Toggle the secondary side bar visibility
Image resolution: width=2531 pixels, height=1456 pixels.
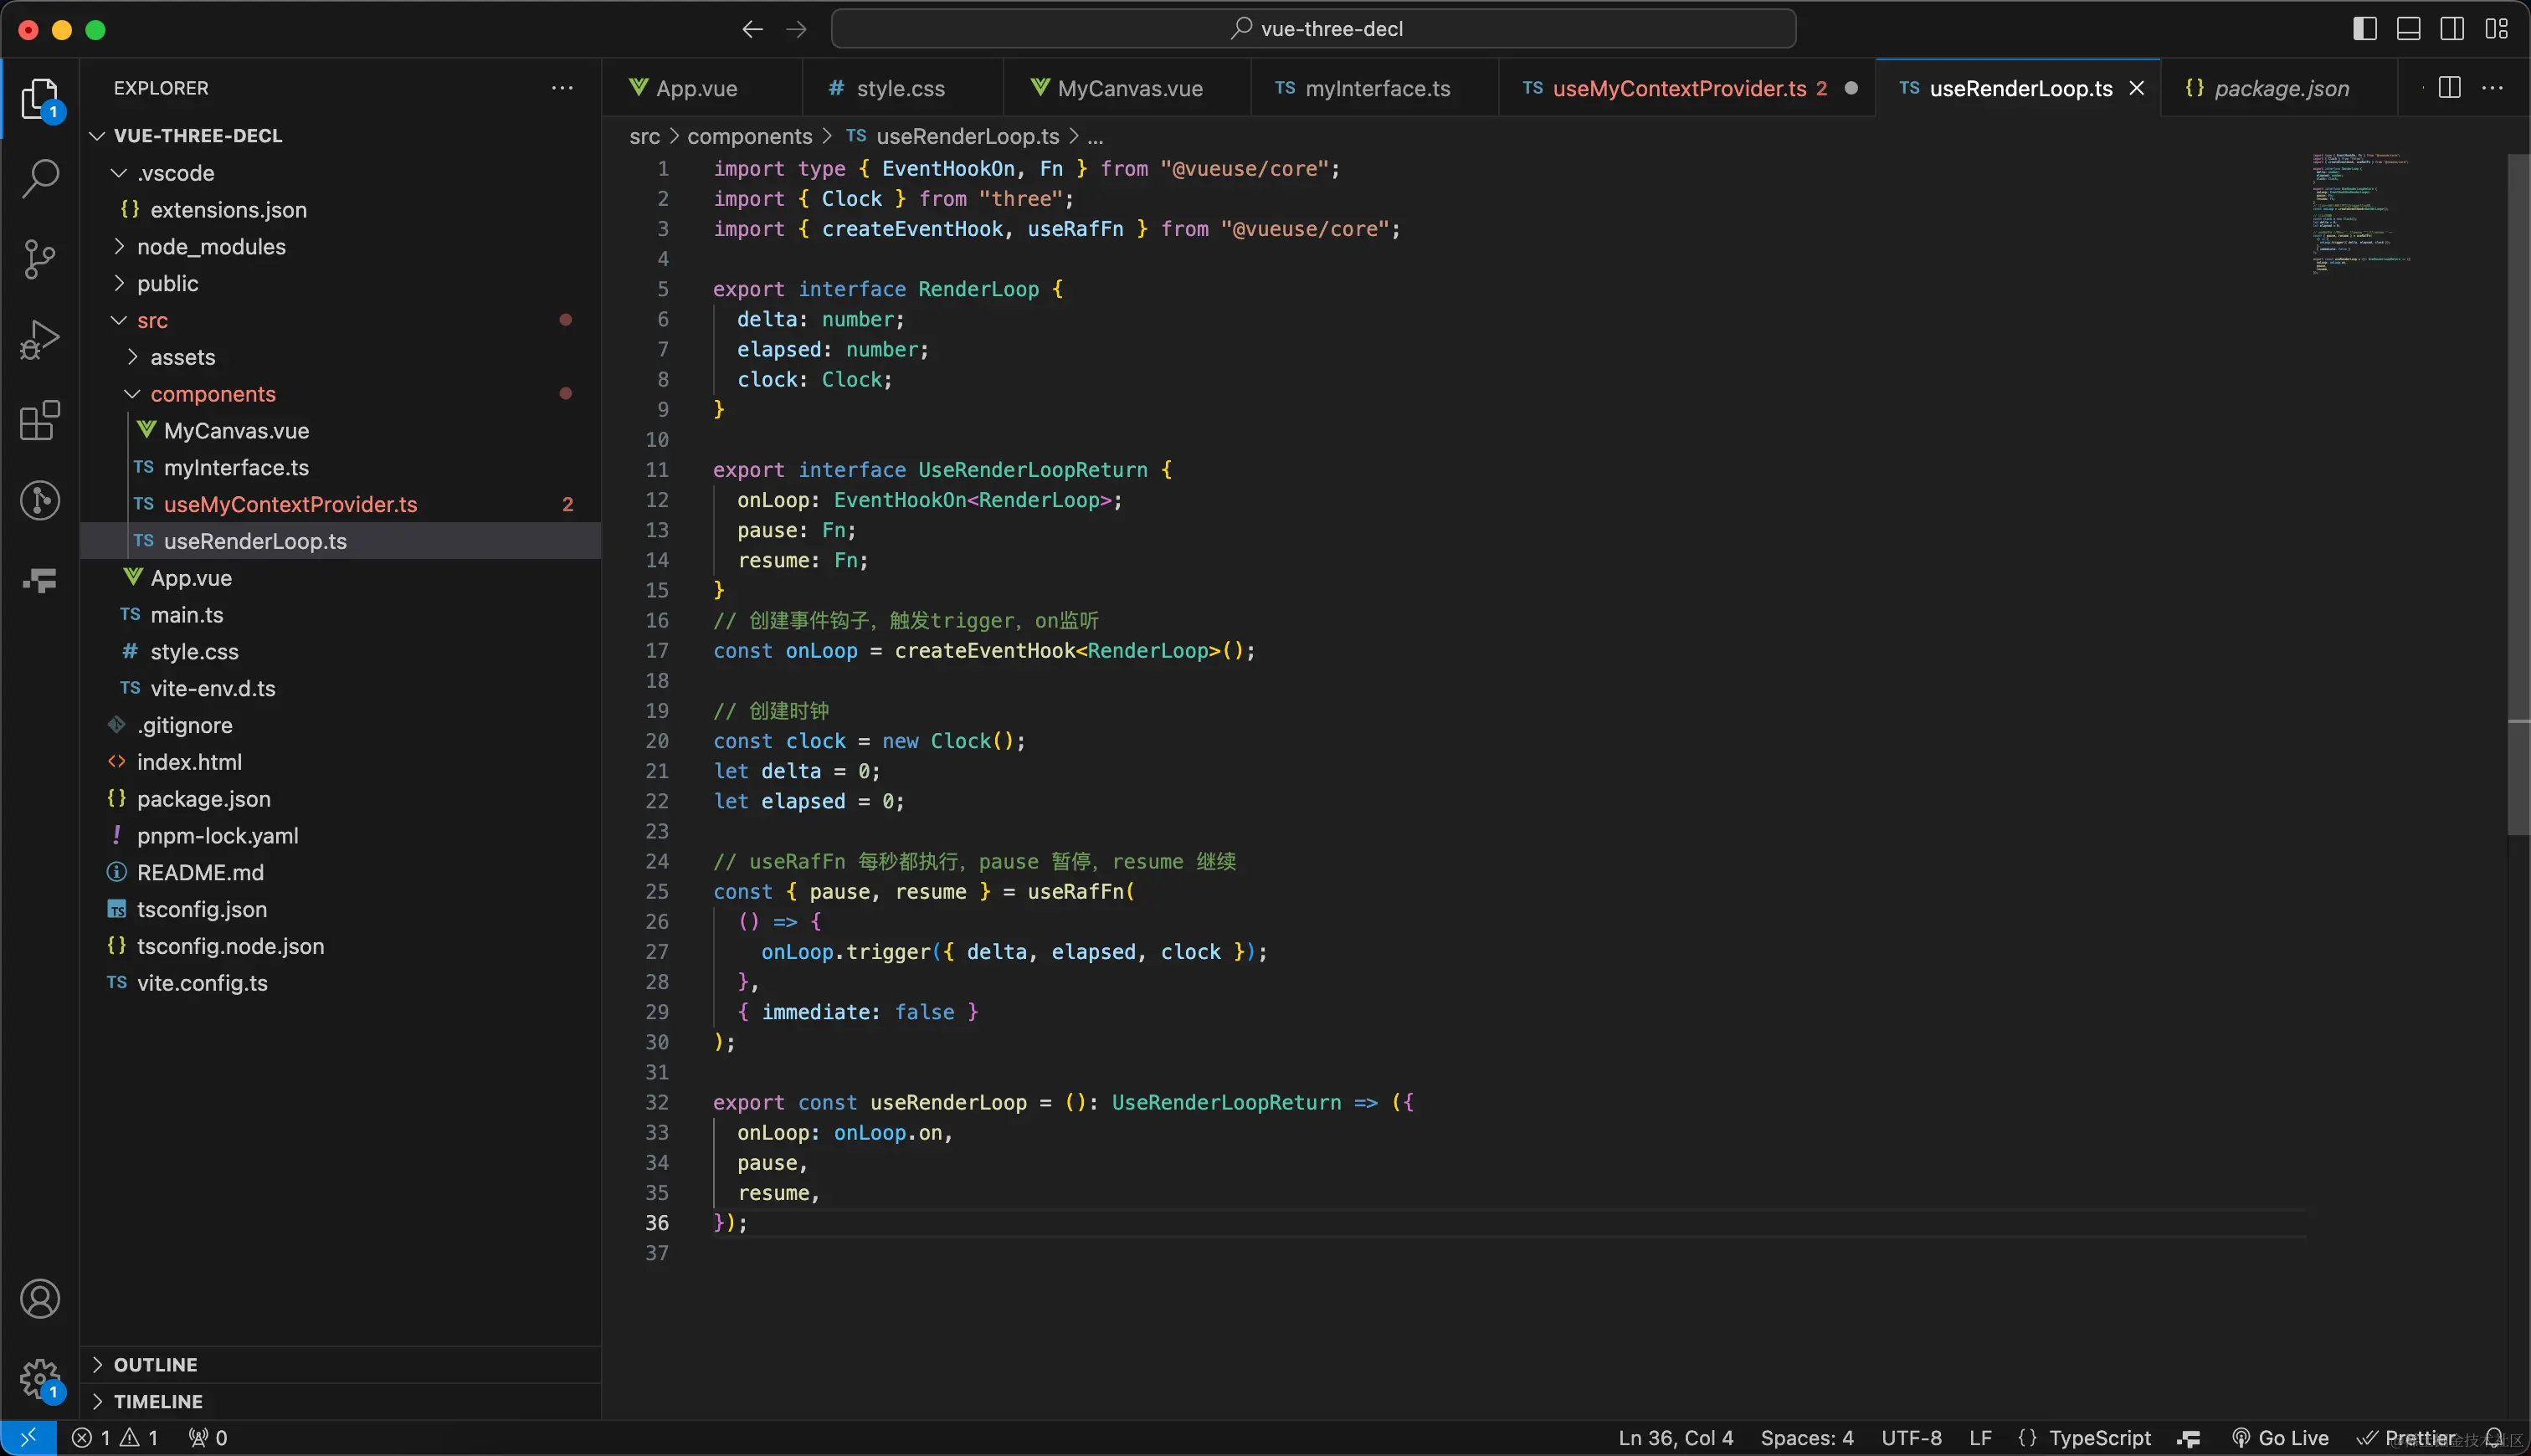click(2452, 29)
